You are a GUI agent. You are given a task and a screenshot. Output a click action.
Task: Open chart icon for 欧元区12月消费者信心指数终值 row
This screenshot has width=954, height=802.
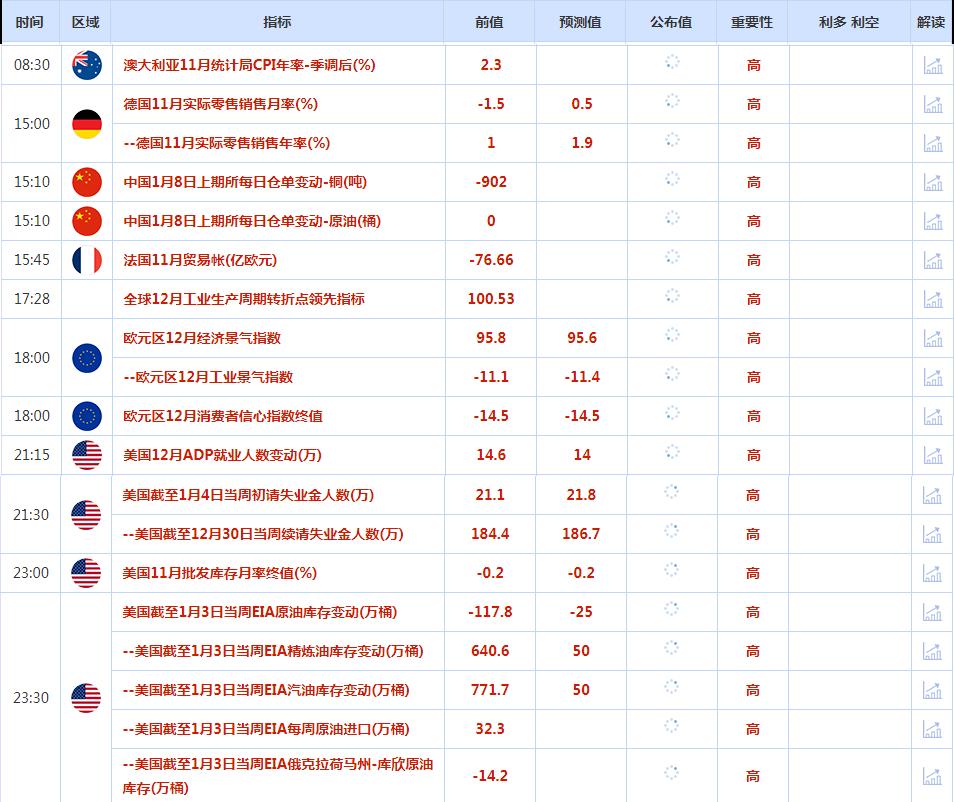pyautogui.click(x=933, y=416)
